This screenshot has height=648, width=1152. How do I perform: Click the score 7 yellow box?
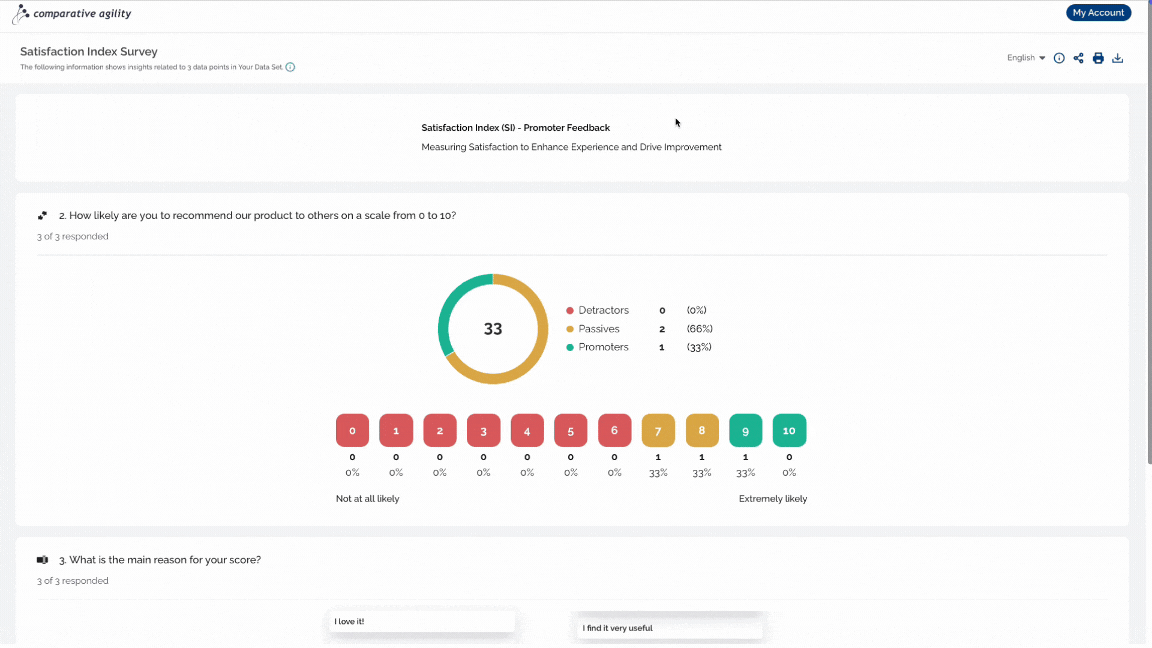[x=658, y=431]
